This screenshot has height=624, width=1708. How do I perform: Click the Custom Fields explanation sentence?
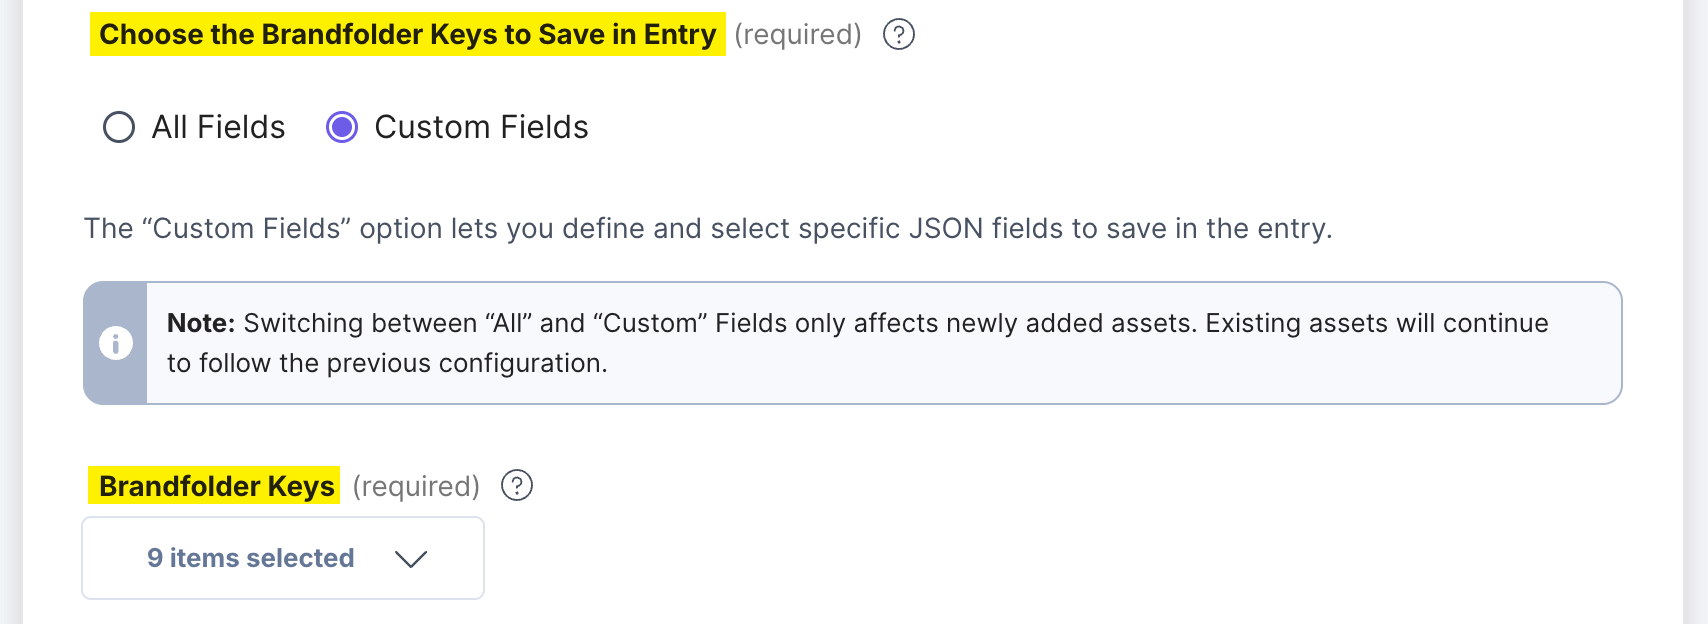click(x=707, y=228)
